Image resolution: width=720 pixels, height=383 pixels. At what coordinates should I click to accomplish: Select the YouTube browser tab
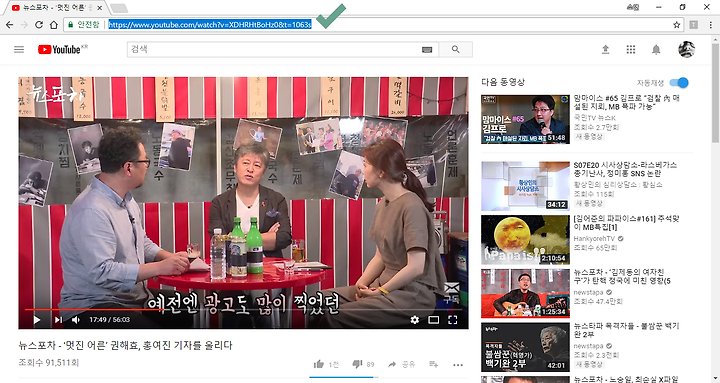coord(54,8)
